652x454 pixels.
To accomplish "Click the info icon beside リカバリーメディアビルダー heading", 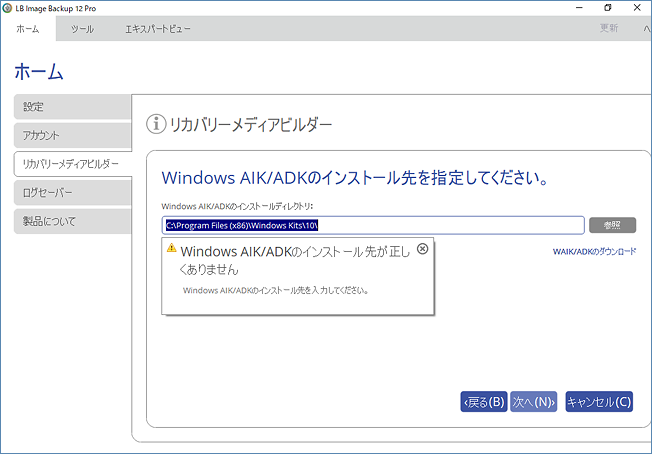I will pyautogui.click(x=156, y=124).
